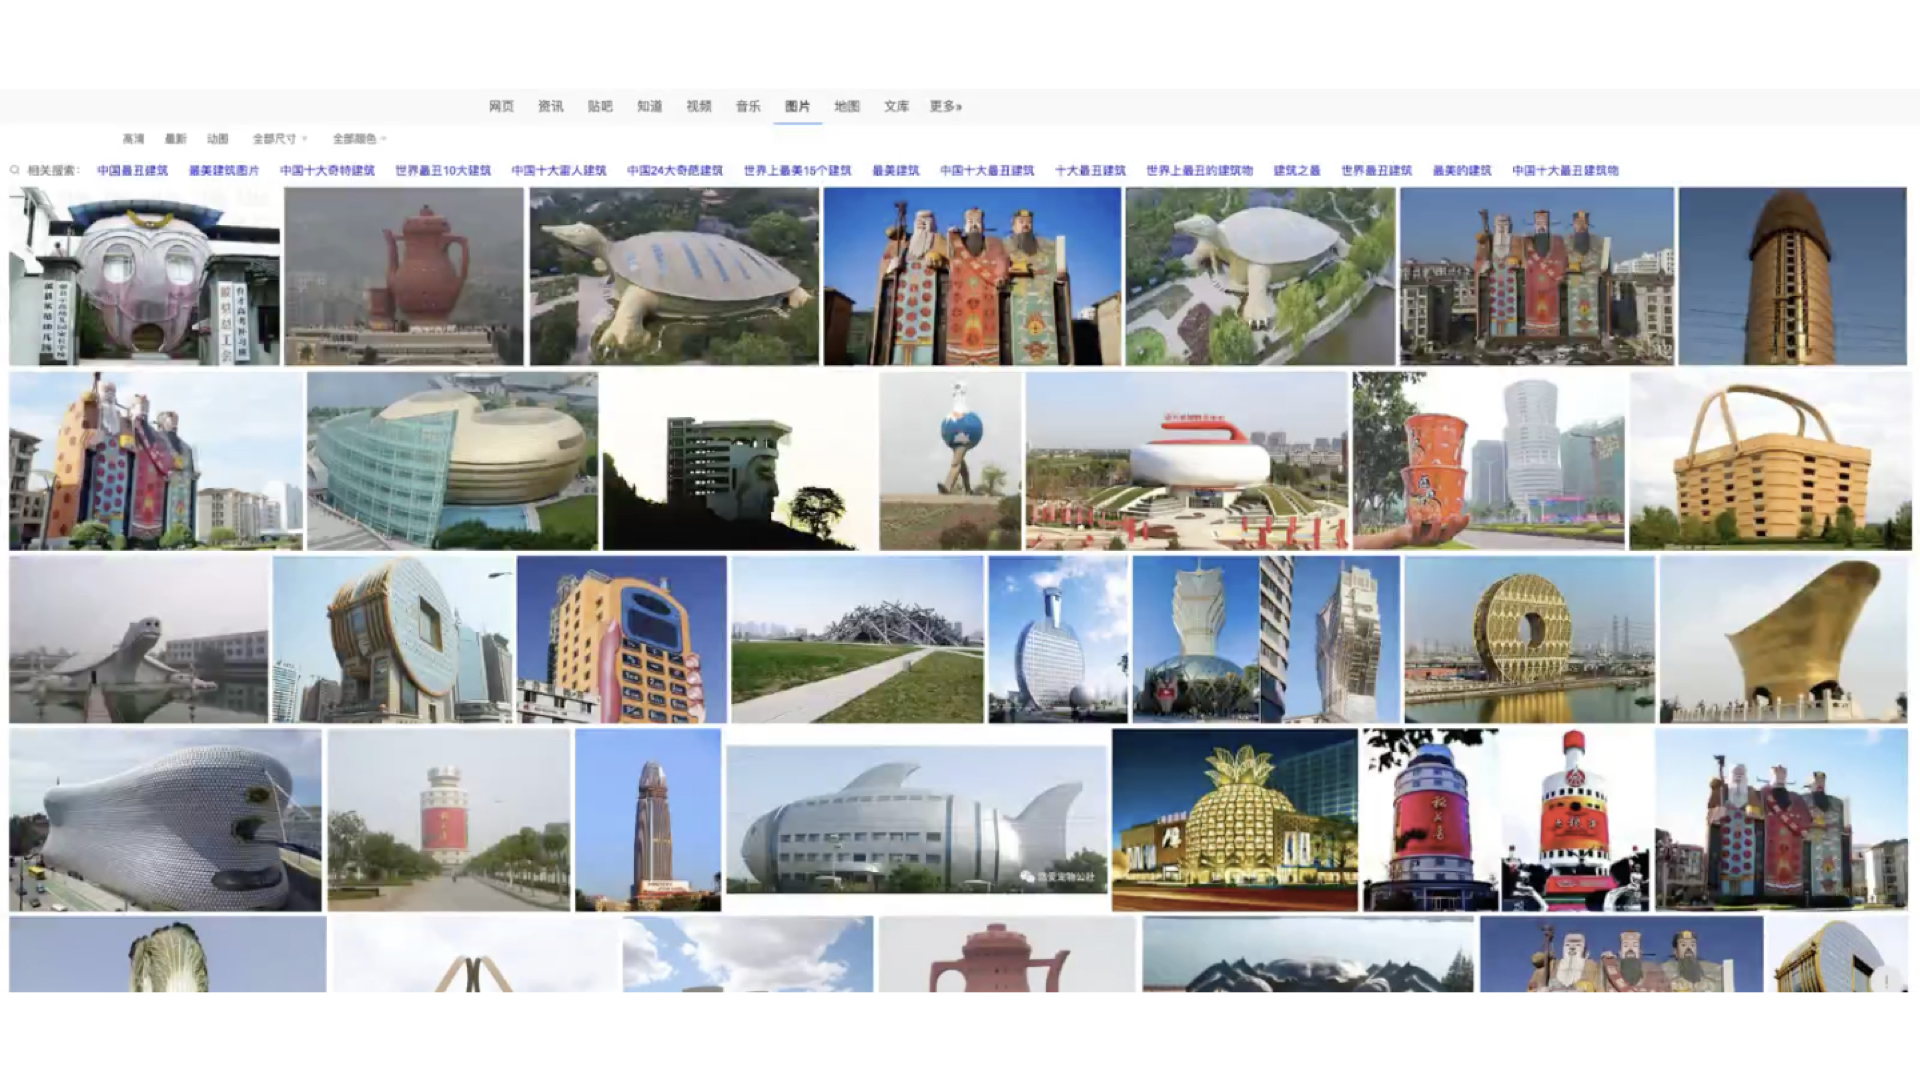The image size is (1920, 1080).
Task: Expand the 全部颜色 color filter dropdown
Action: point(359,139)
